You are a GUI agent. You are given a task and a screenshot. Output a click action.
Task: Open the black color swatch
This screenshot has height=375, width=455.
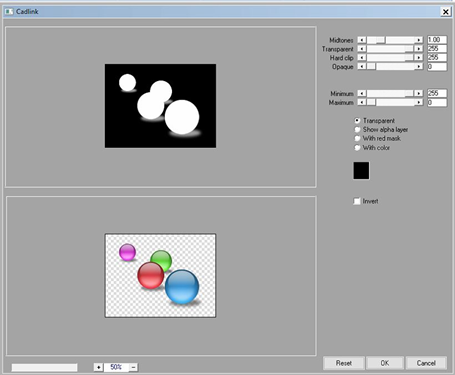361,171
